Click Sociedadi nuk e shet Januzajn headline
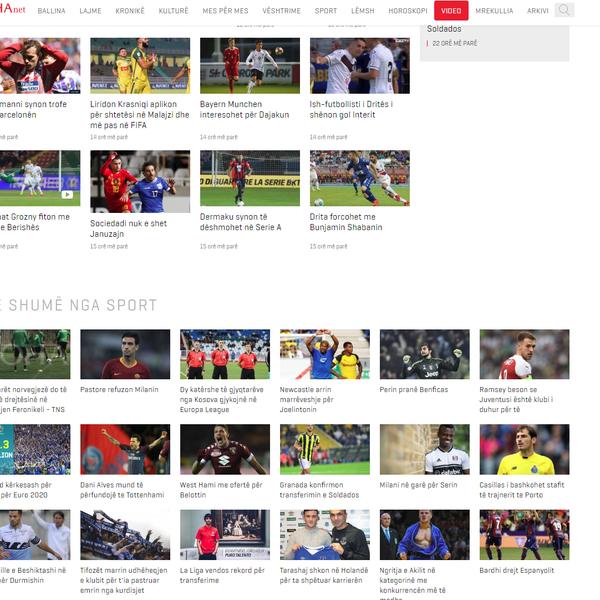 (129, 228)
